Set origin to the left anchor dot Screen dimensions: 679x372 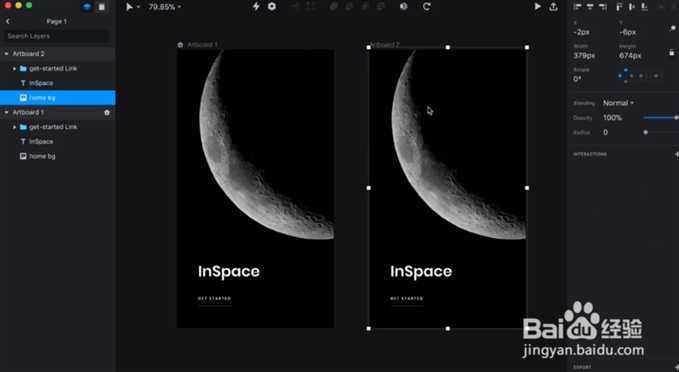coord(620,76)
